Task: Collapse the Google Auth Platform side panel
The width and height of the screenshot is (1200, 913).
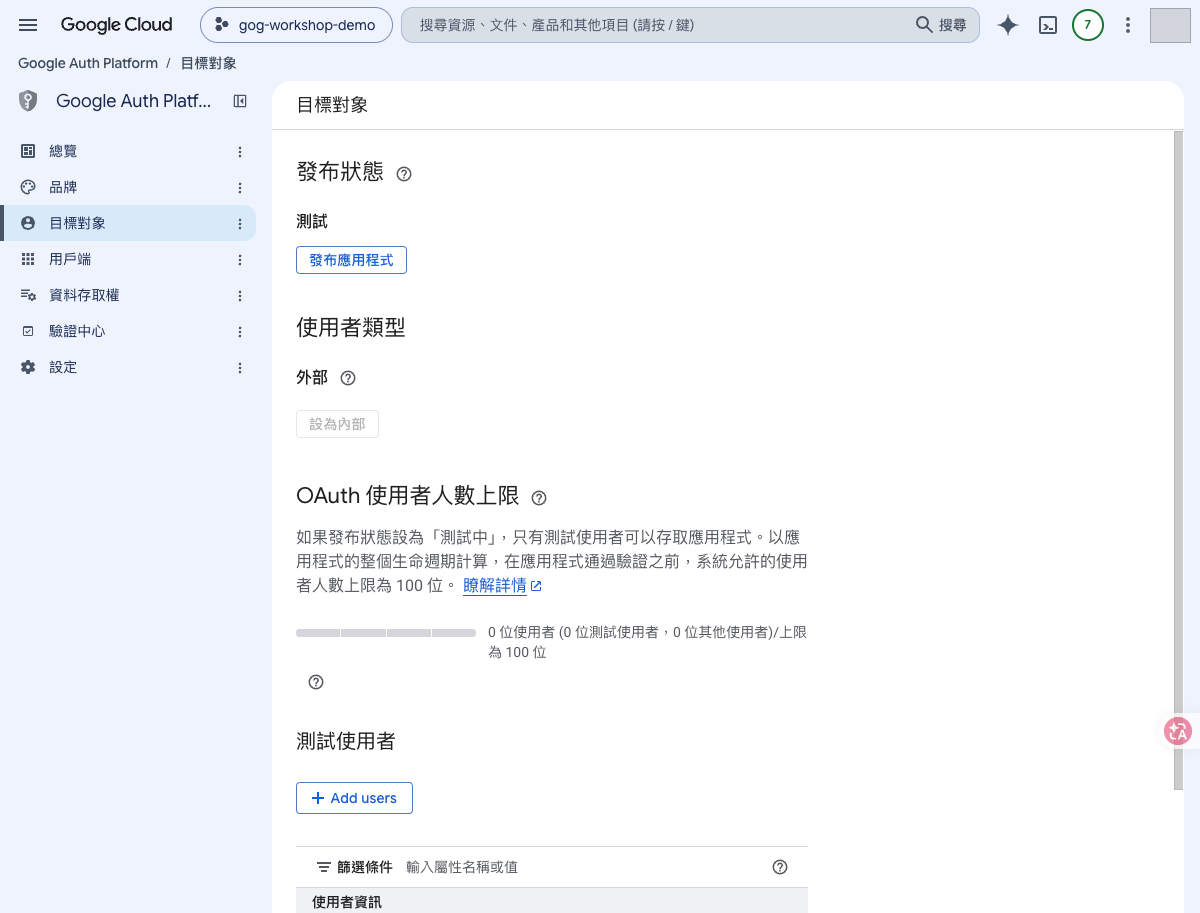Action: (x=240, y=101)
